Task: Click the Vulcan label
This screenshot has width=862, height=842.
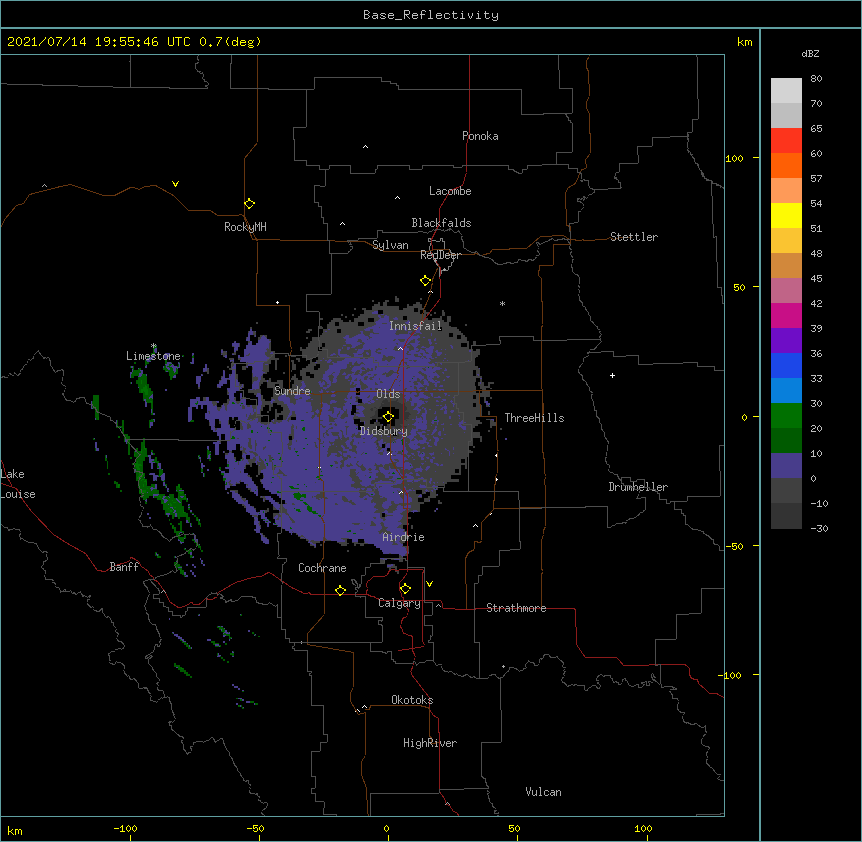Action: [543, 792]
